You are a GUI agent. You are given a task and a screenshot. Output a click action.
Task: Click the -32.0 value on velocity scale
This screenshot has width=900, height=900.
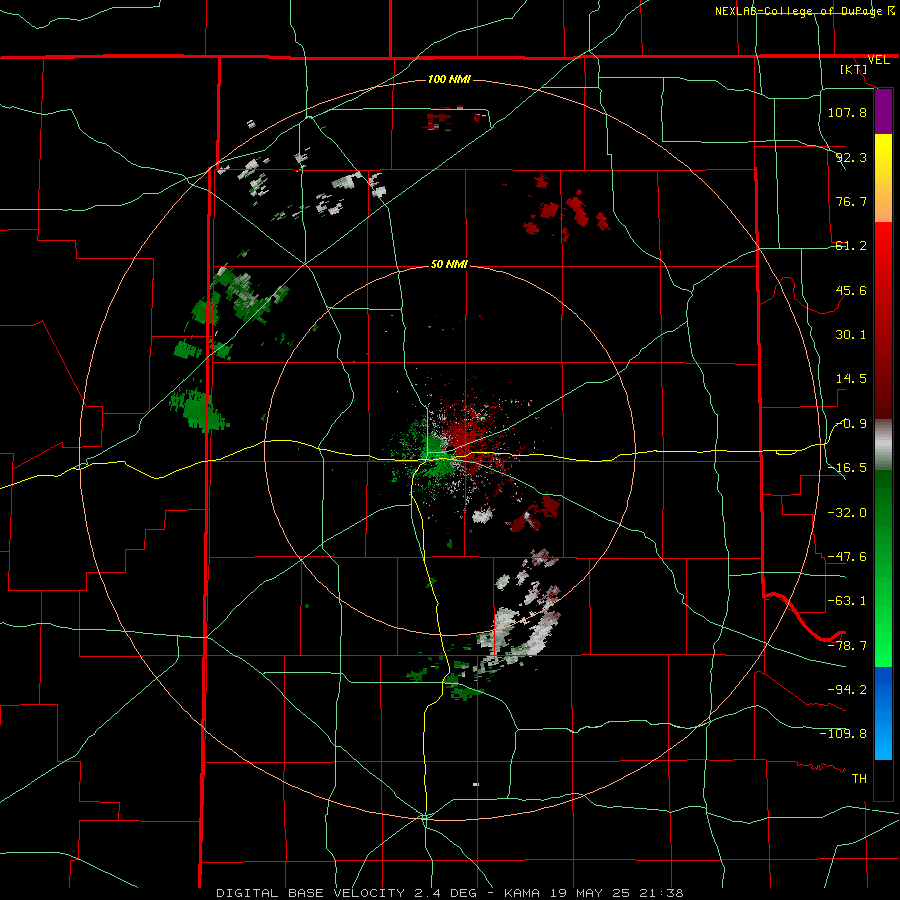(x=847, y=513)
